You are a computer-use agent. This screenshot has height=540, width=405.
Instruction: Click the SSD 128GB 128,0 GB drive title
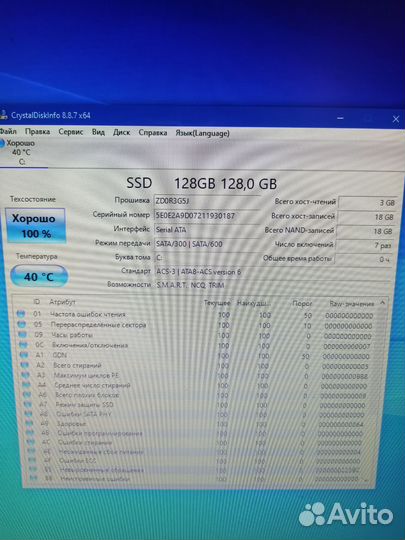201,183
